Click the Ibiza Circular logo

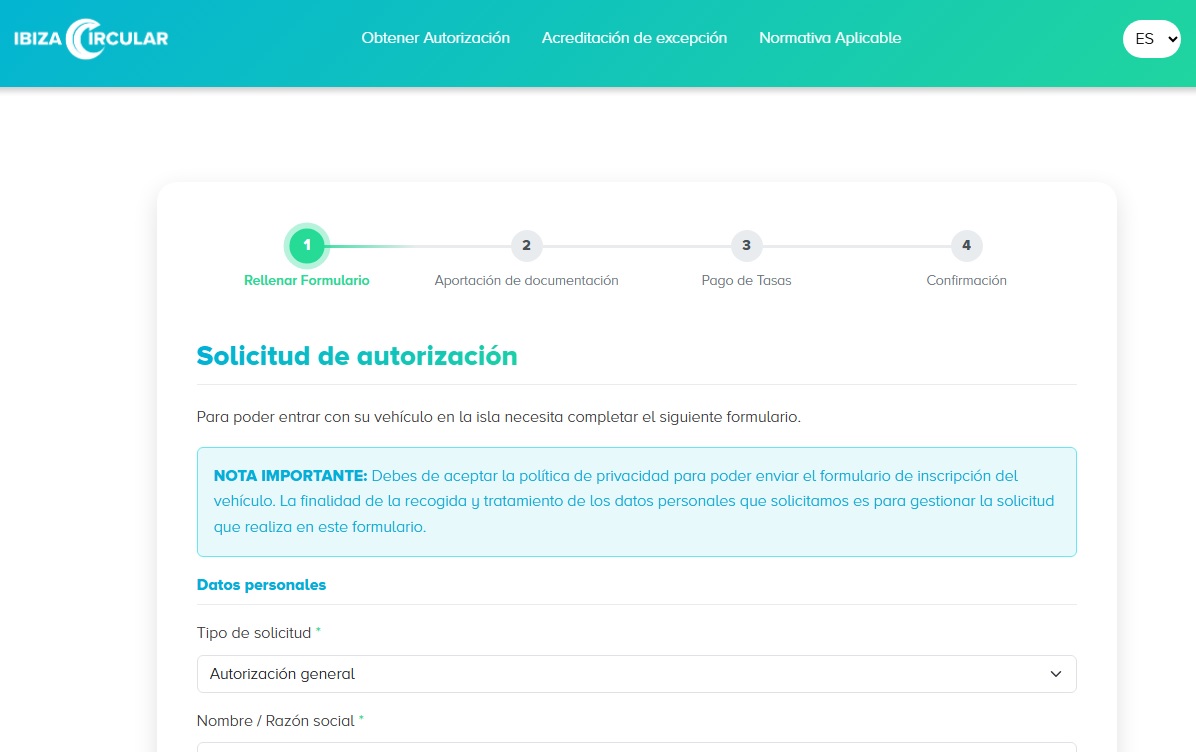[x=91, y=39]
